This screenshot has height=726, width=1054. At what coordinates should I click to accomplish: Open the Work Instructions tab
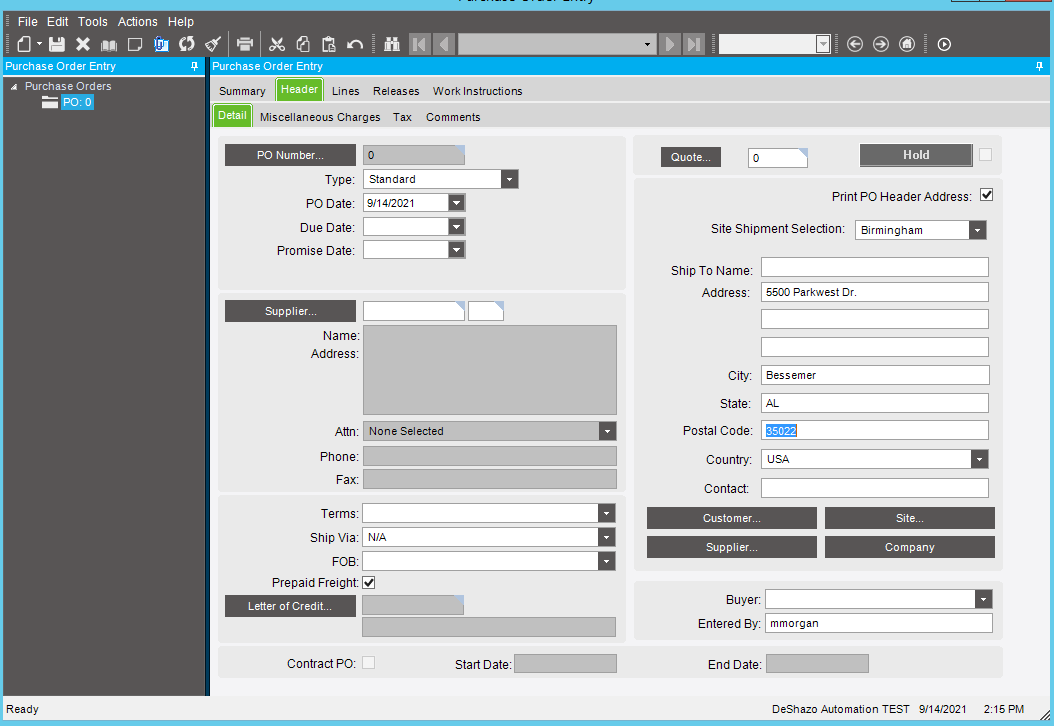[x=477, y=91]
